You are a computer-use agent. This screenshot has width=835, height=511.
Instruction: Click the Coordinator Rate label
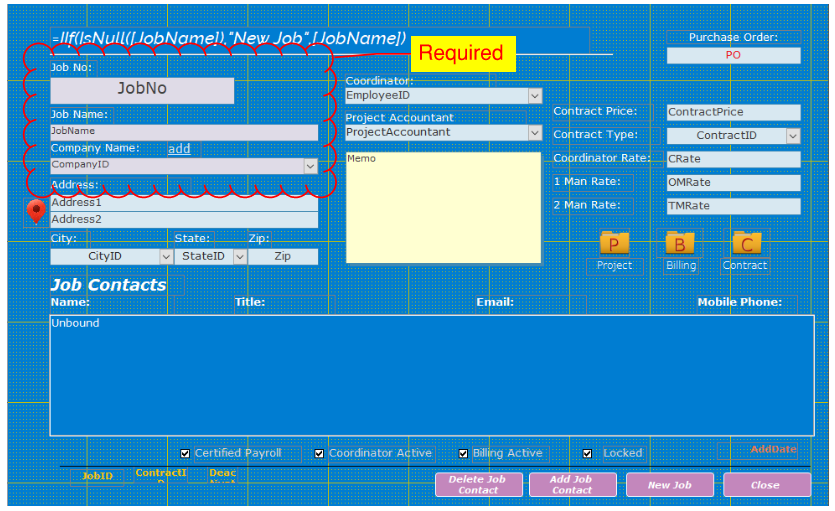click(602, 158)
